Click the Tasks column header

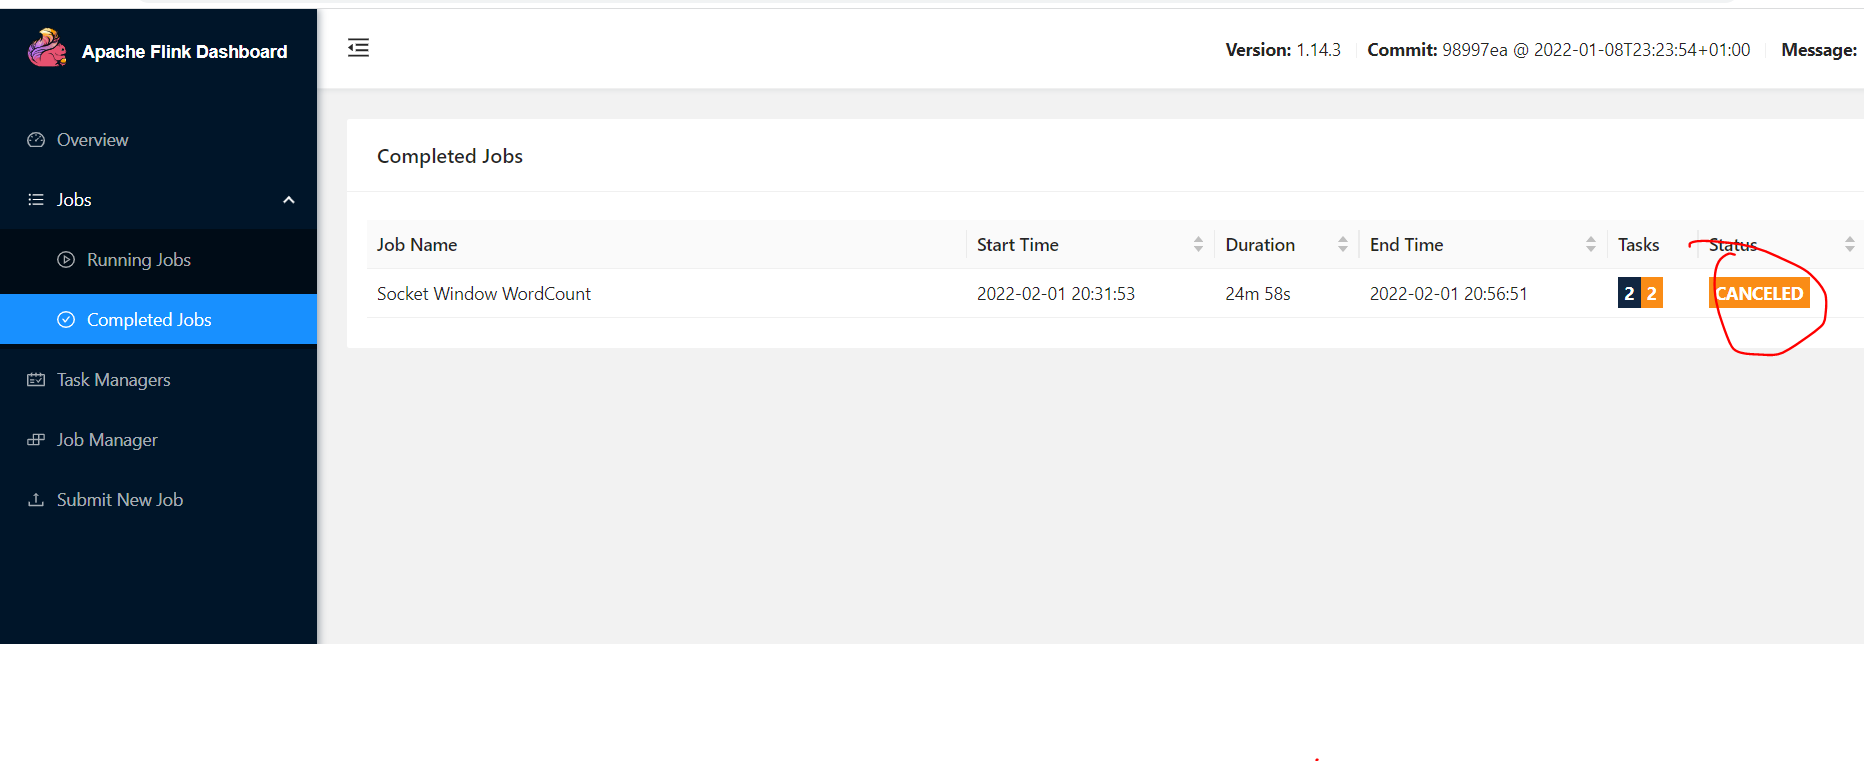coord(1638,245)
